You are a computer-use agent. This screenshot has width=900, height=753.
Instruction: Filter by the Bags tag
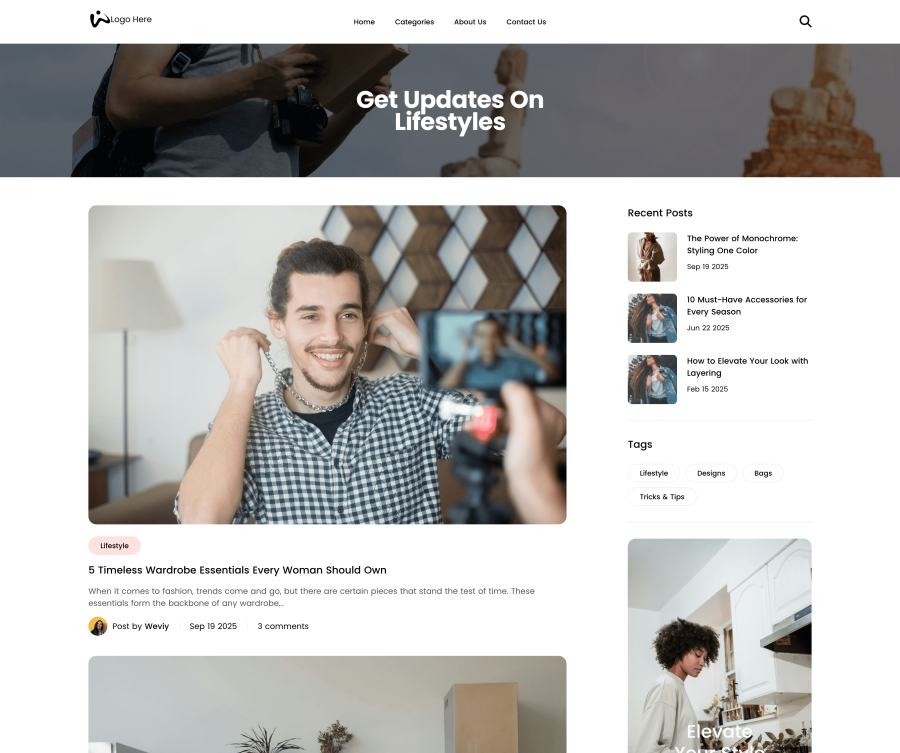(763, 473)
